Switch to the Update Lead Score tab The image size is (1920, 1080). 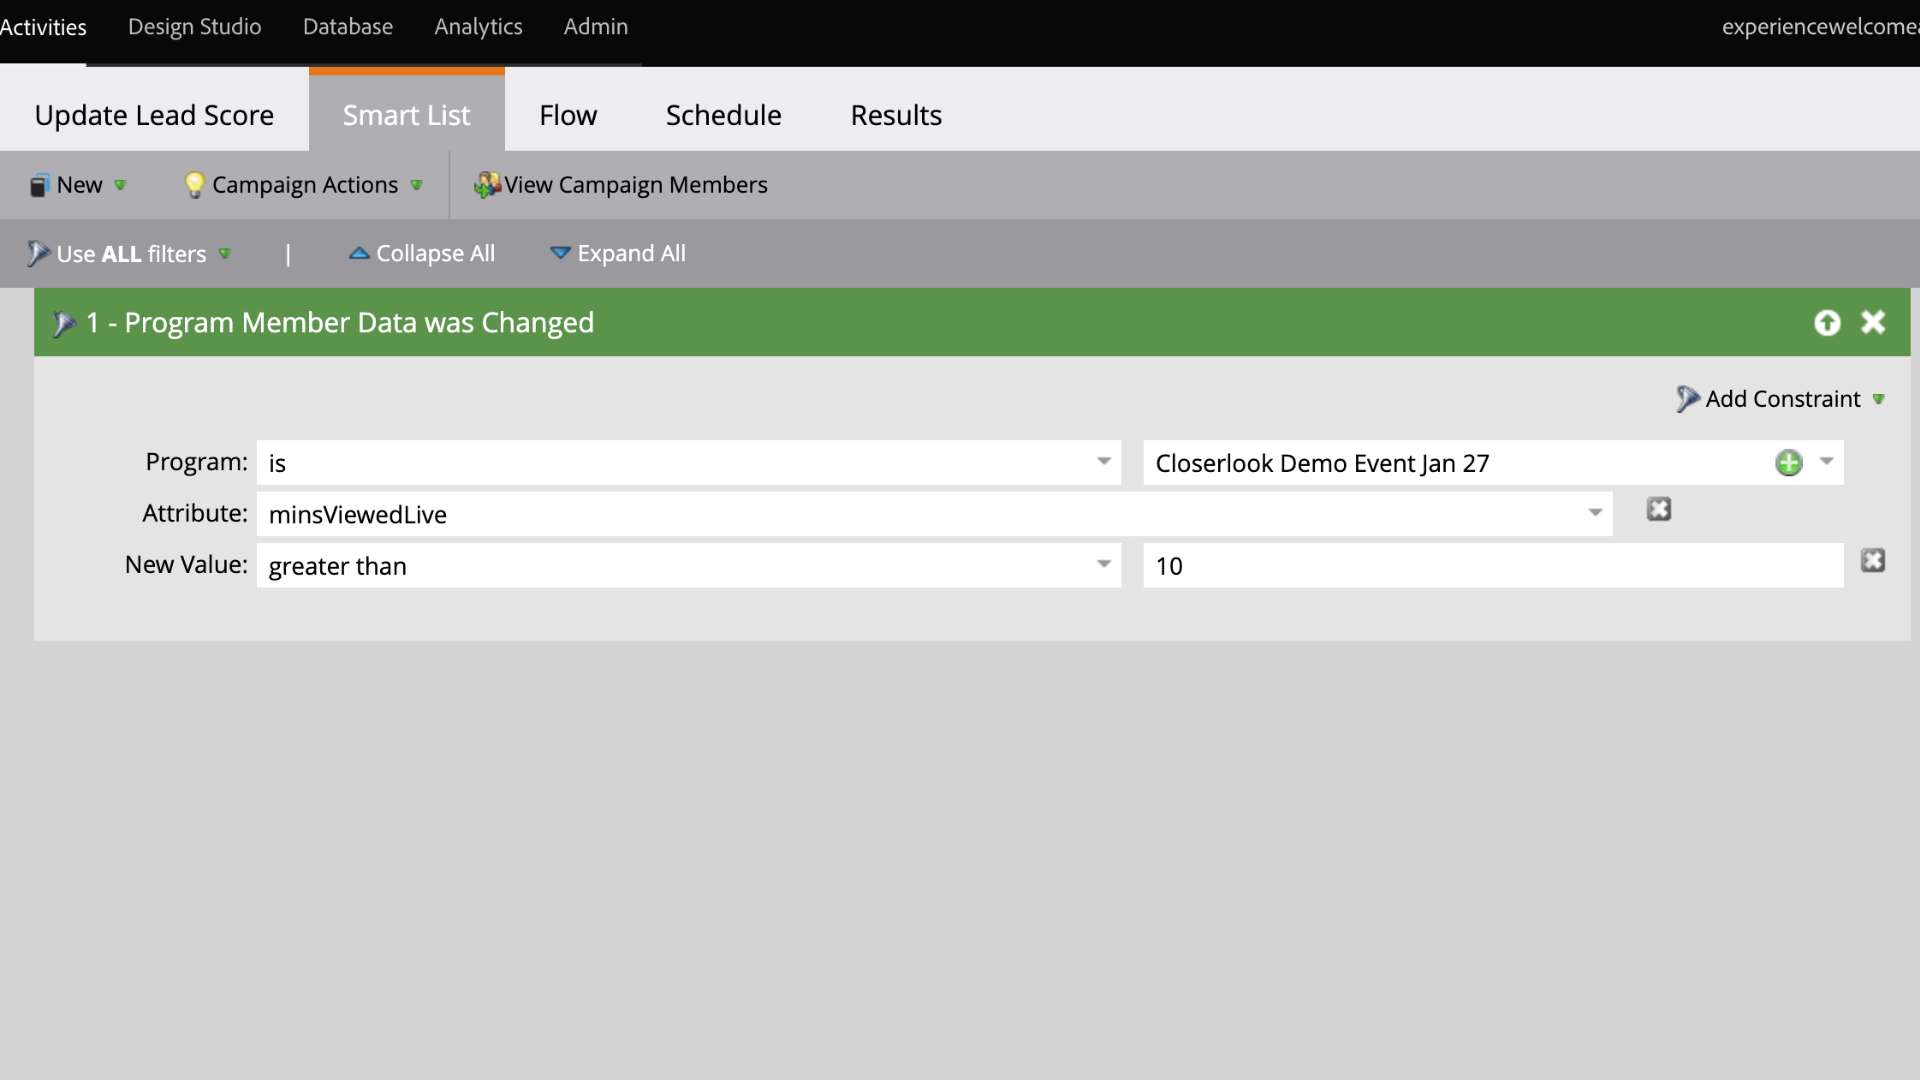pos(154,115)
